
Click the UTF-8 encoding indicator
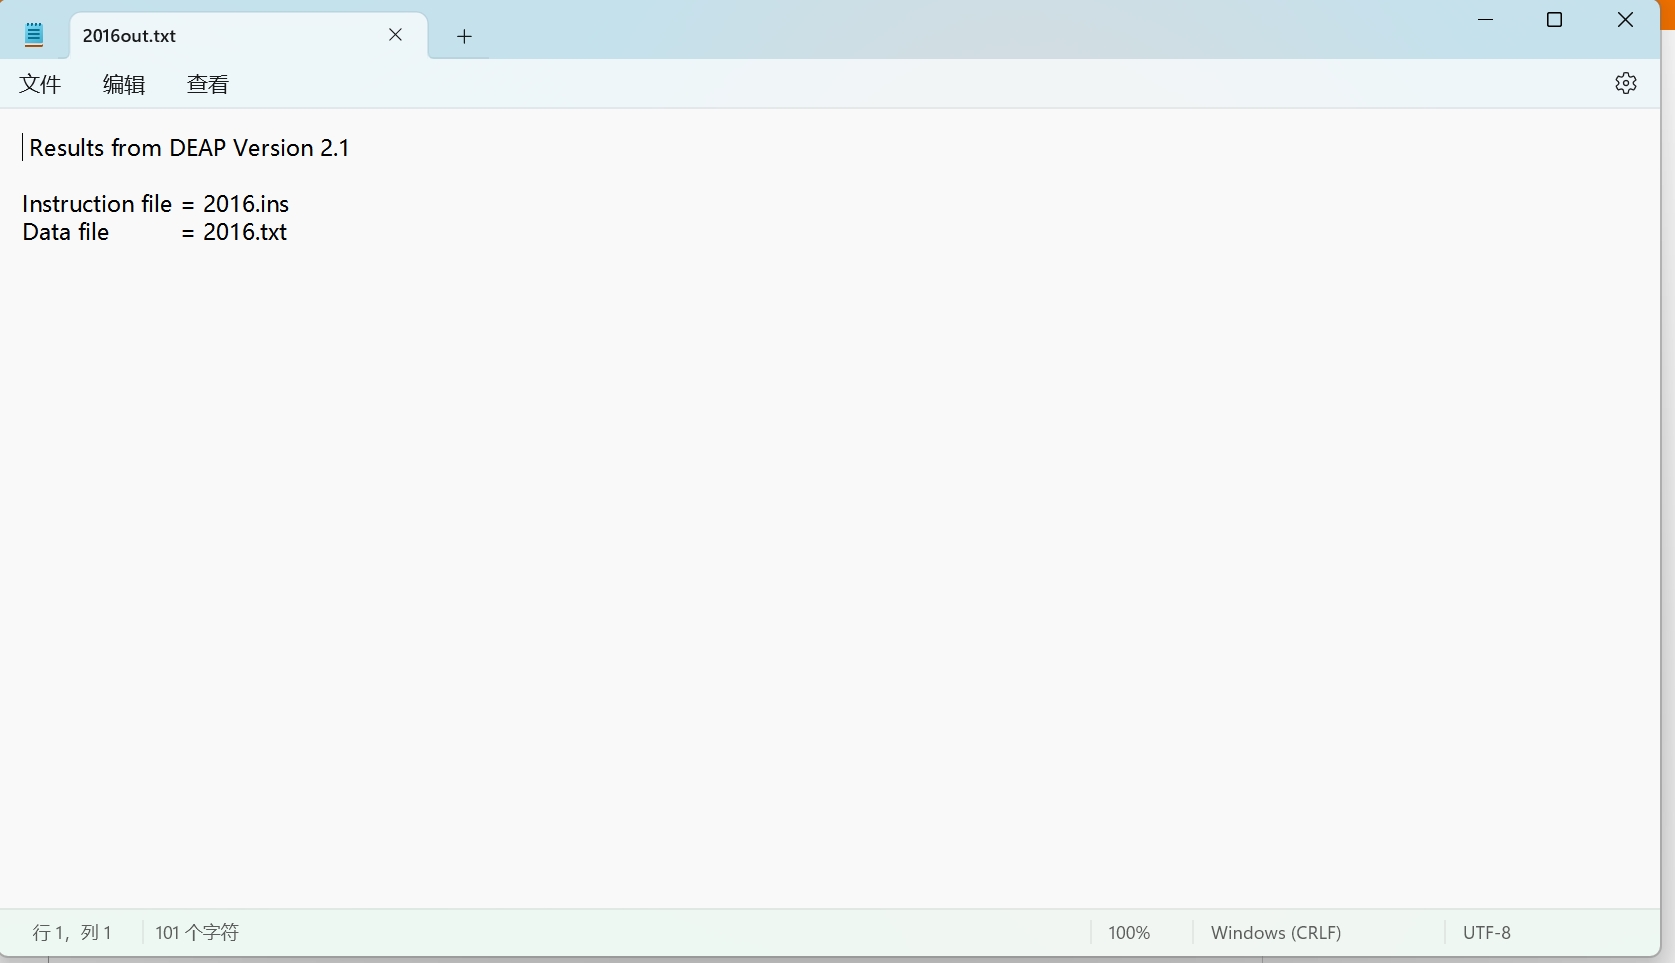click(1487, 933)
